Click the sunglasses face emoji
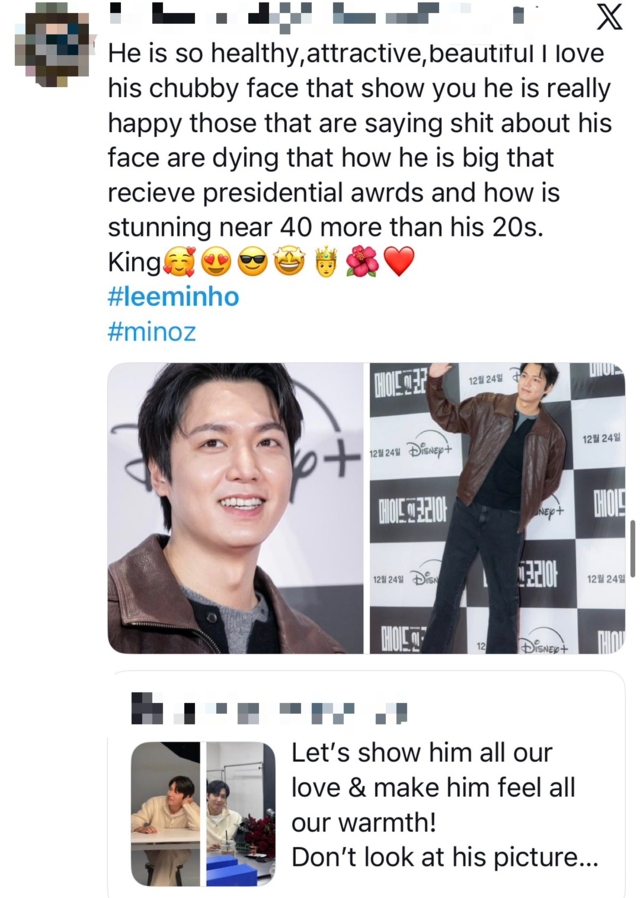This screenshot has height=898, width=640. click(x=251, y=263)
